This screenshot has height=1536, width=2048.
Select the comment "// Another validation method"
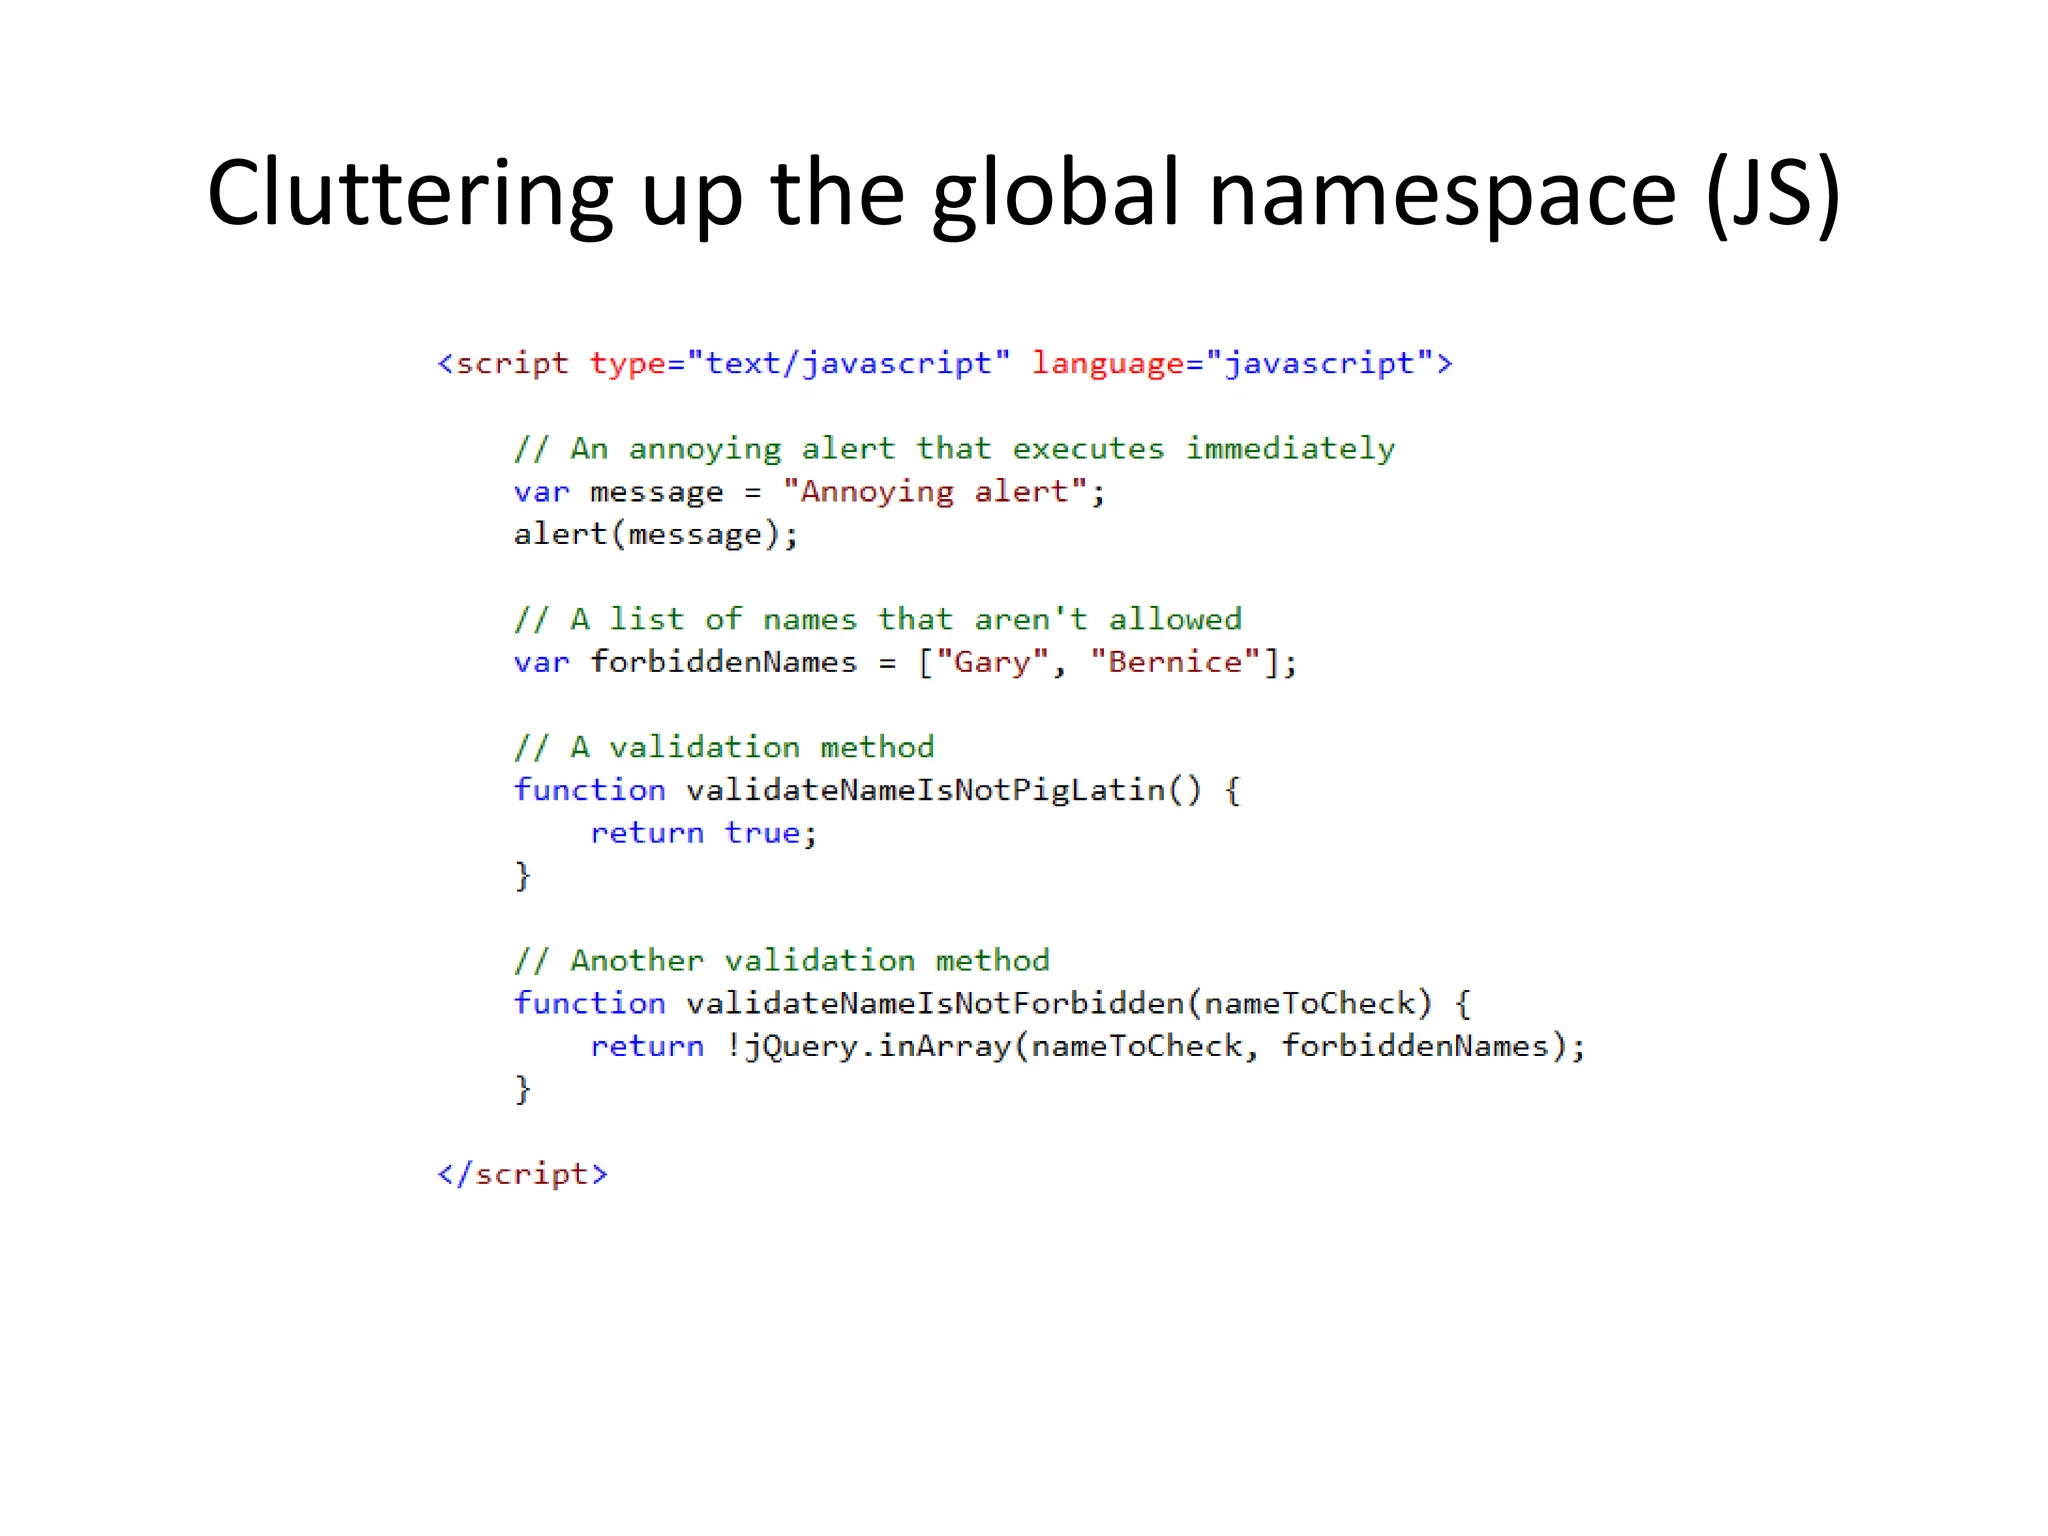pos(781,961)
